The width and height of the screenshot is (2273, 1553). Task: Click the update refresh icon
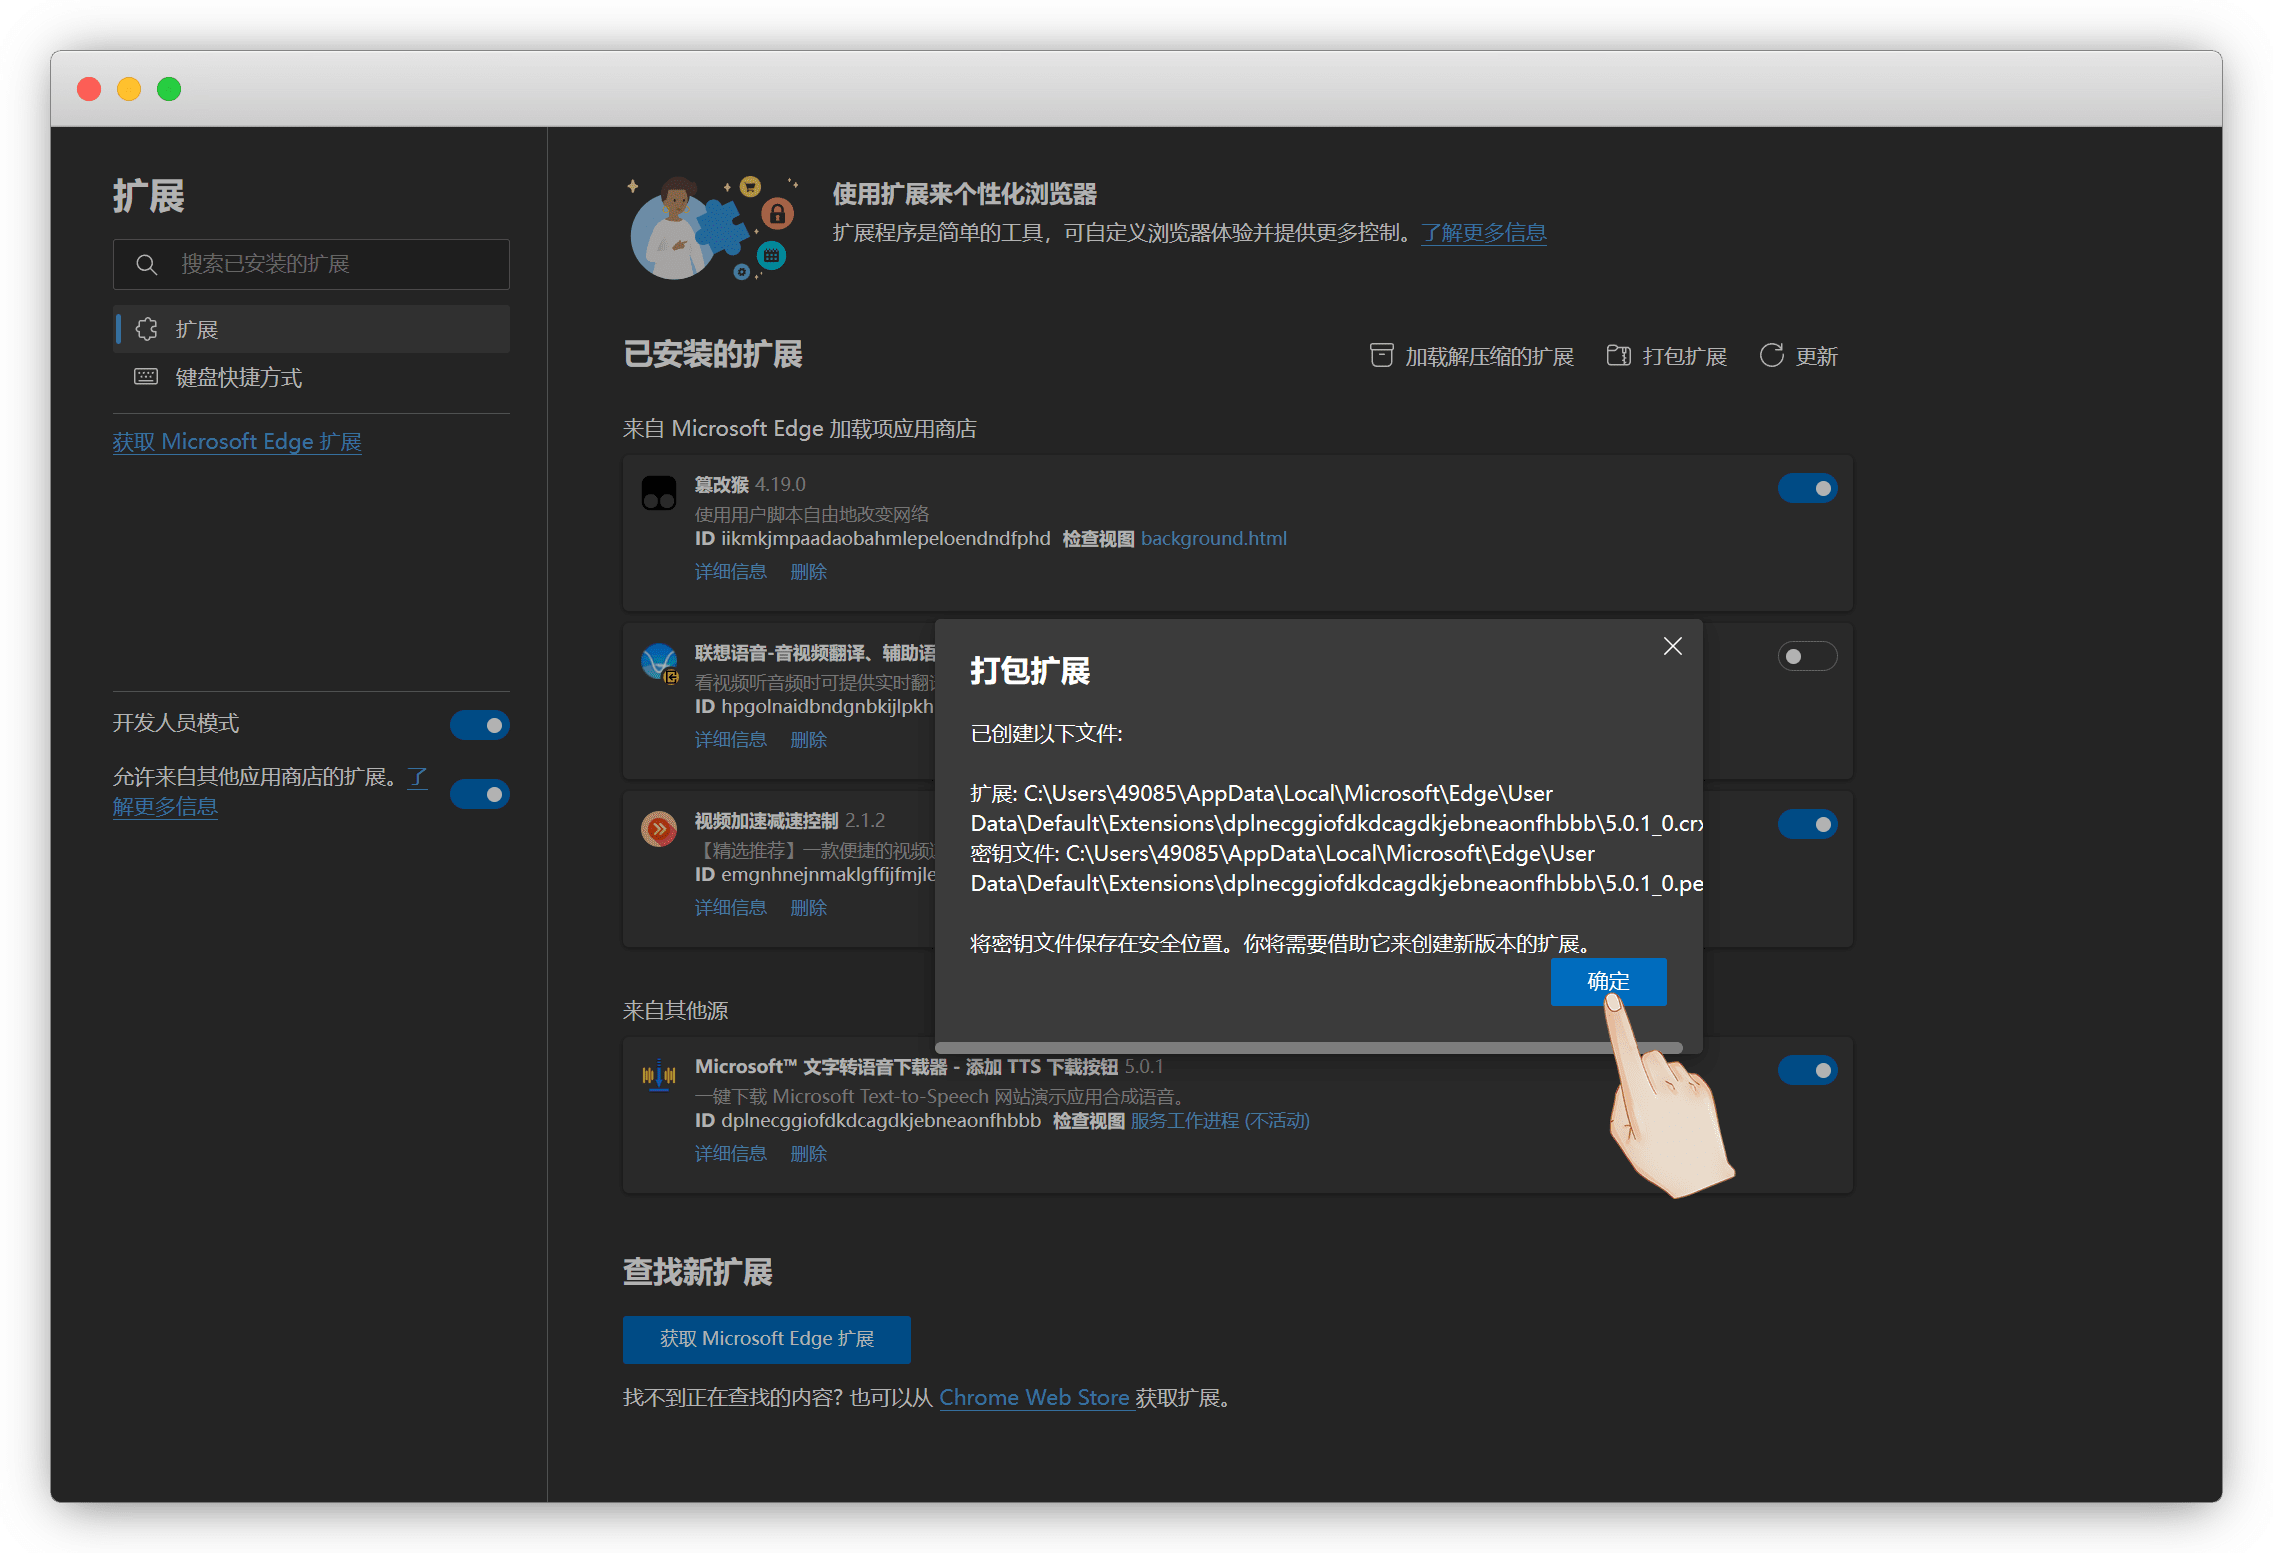pyautogui.click(x=1771, y=356)
